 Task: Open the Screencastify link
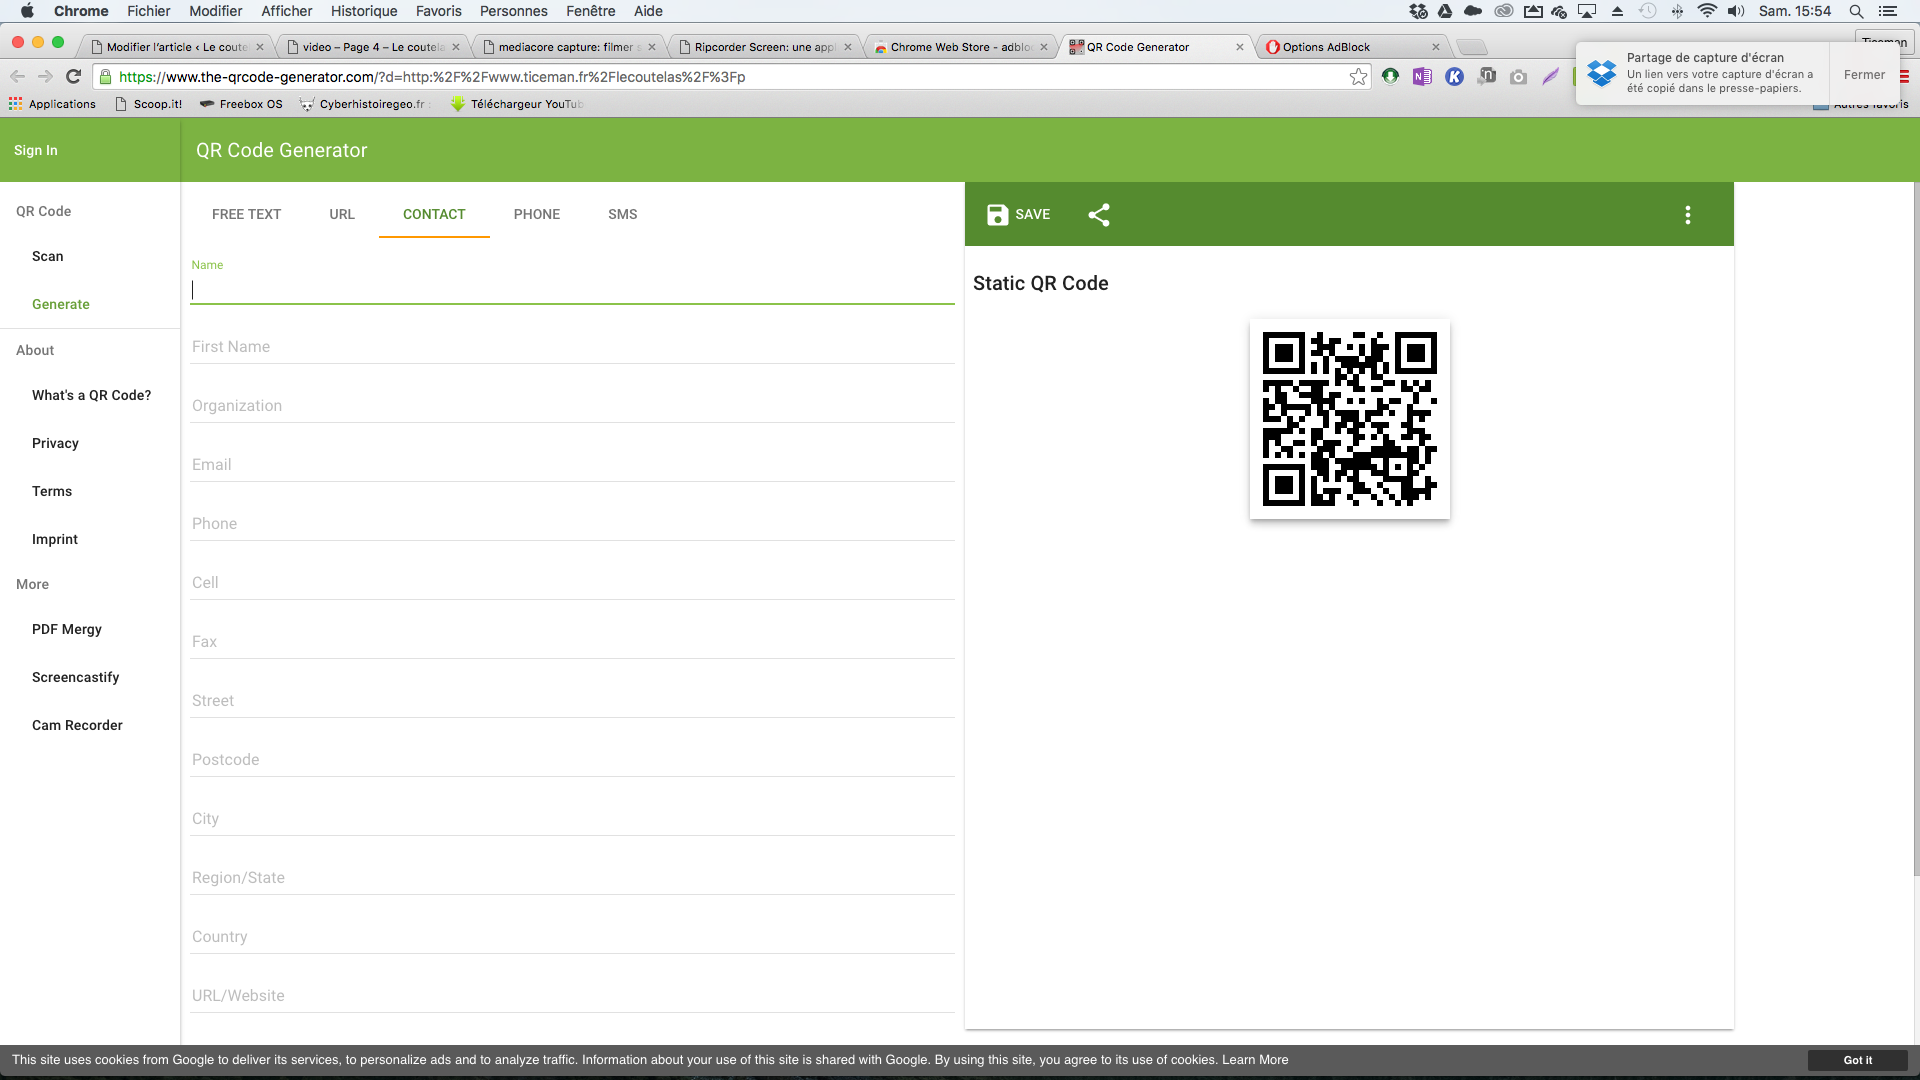(76, 677)
